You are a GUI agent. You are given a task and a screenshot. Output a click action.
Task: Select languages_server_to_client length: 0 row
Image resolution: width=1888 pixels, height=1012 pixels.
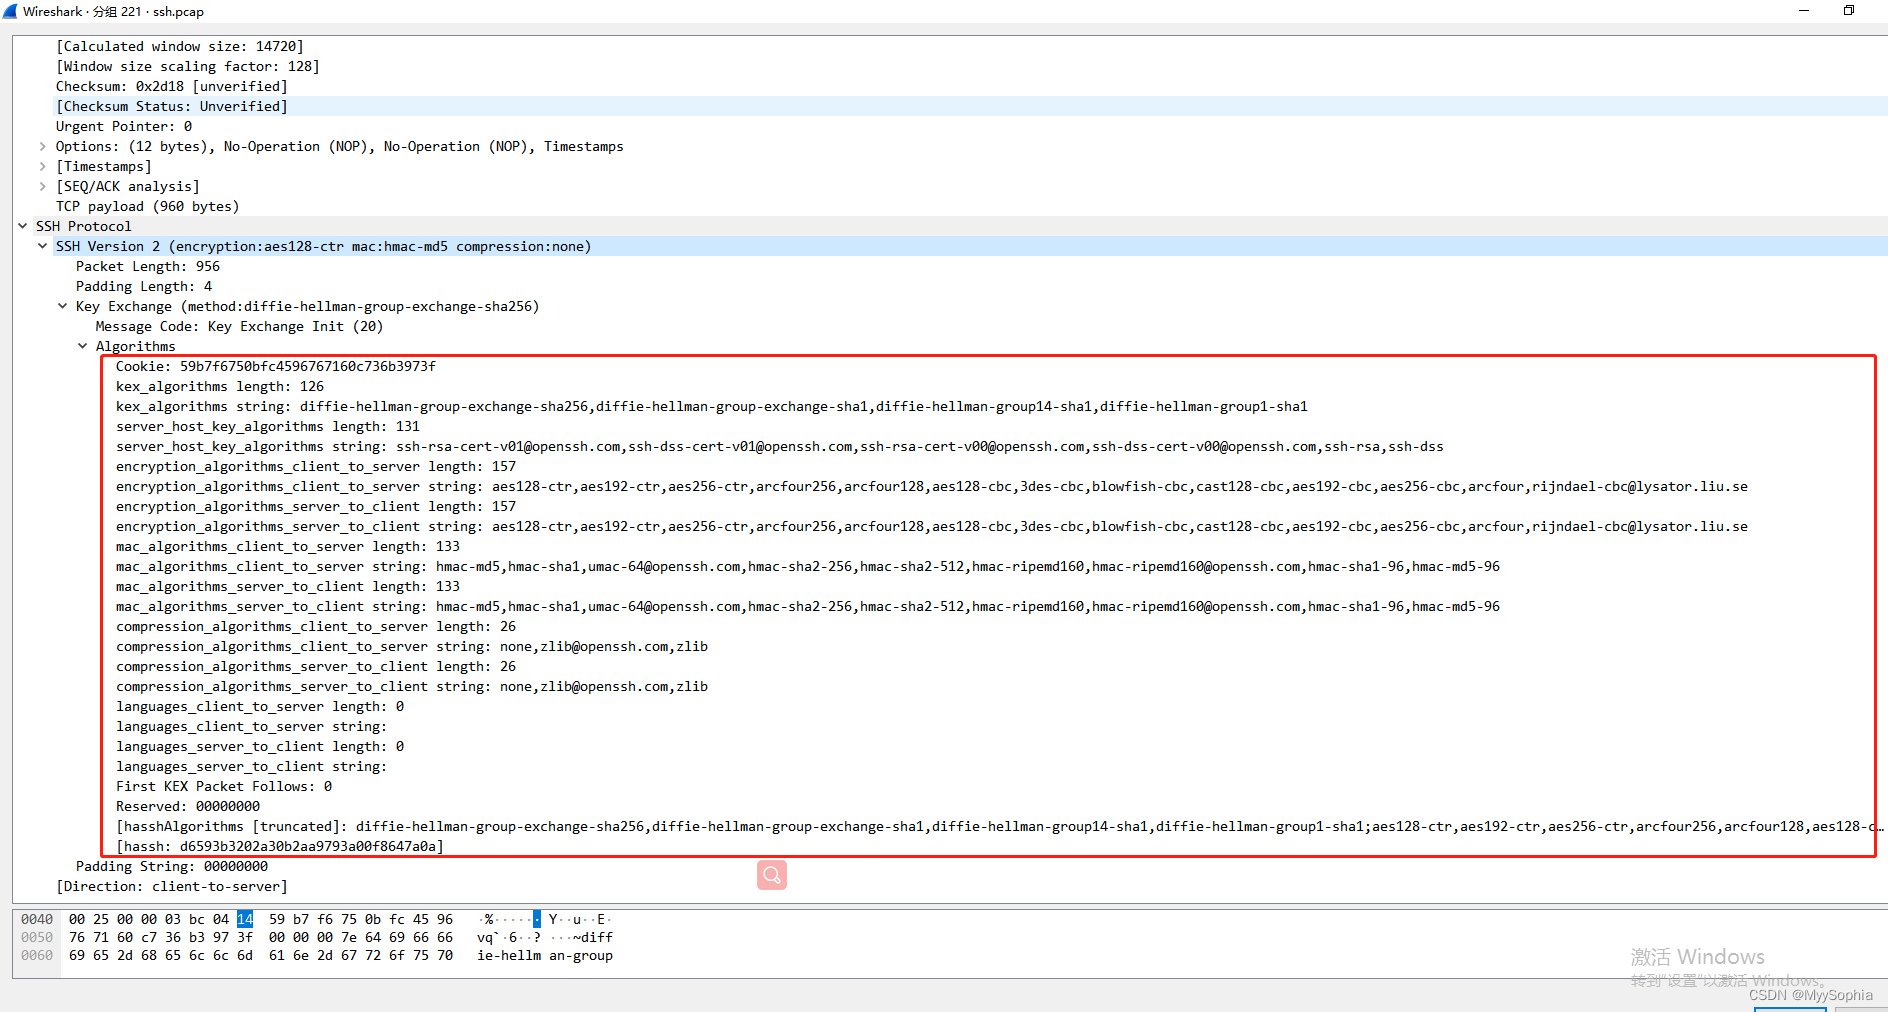point(260,746)
